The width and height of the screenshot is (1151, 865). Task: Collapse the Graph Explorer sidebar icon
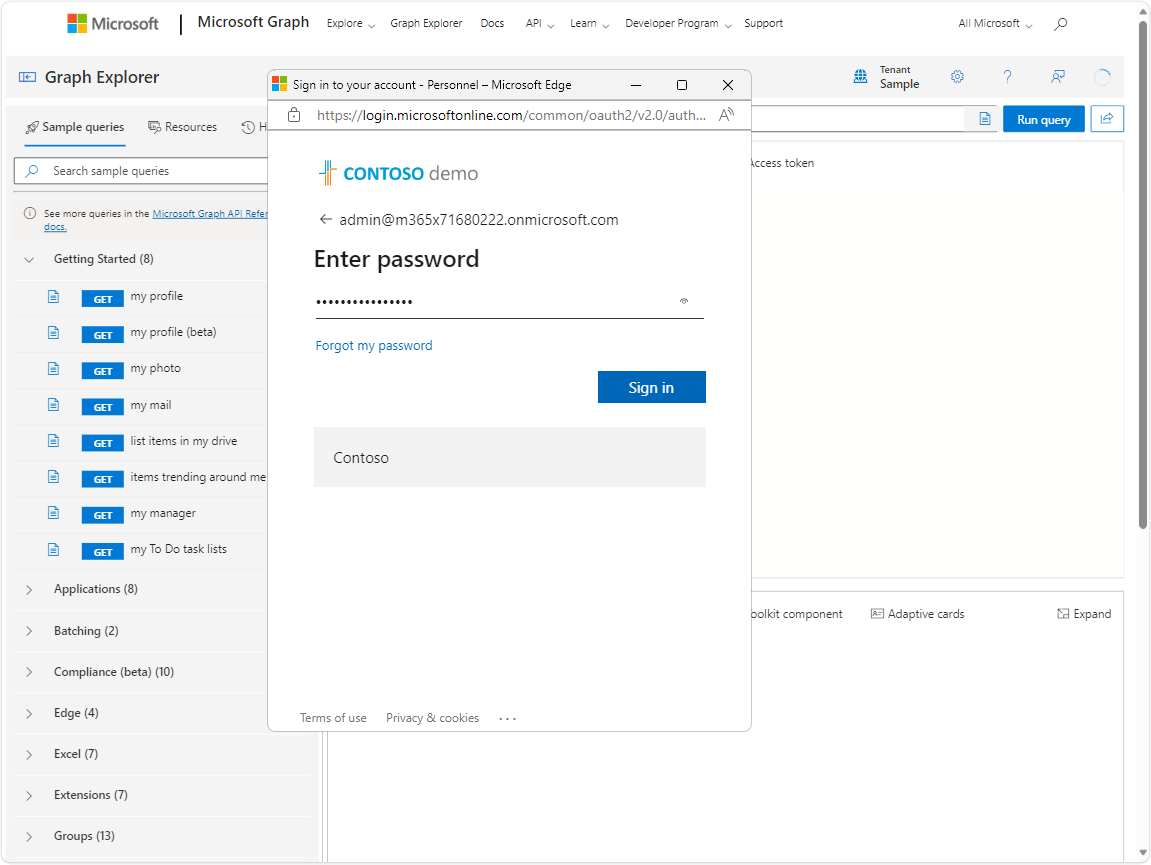click(x=27, y=77)
